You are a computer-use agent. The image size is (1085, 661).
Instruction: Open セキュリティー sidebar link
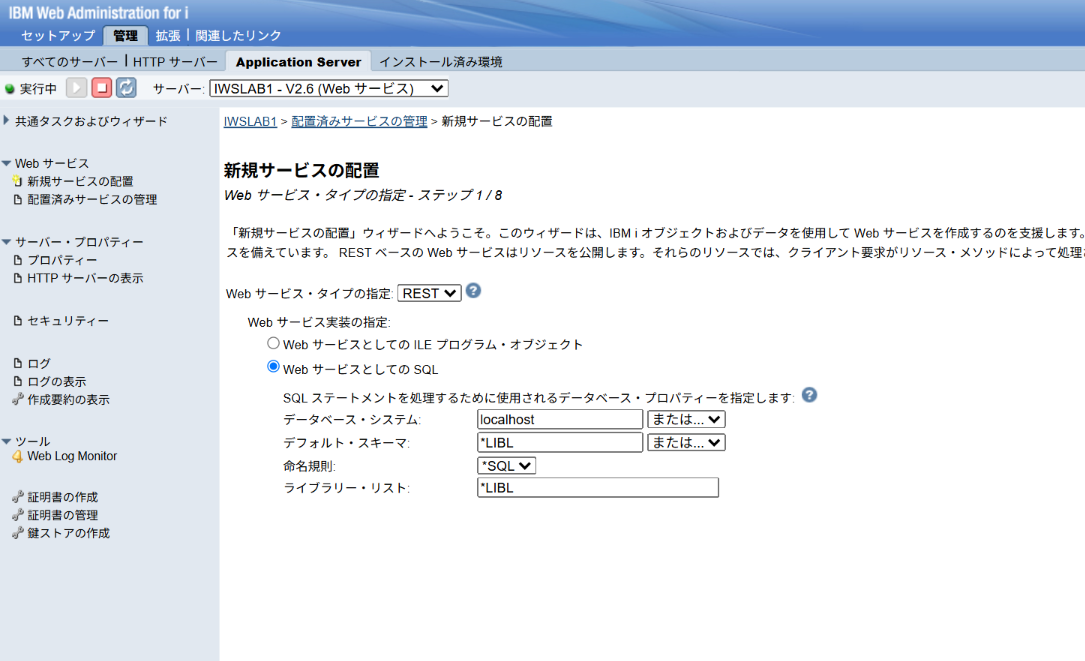pos(68,320)
